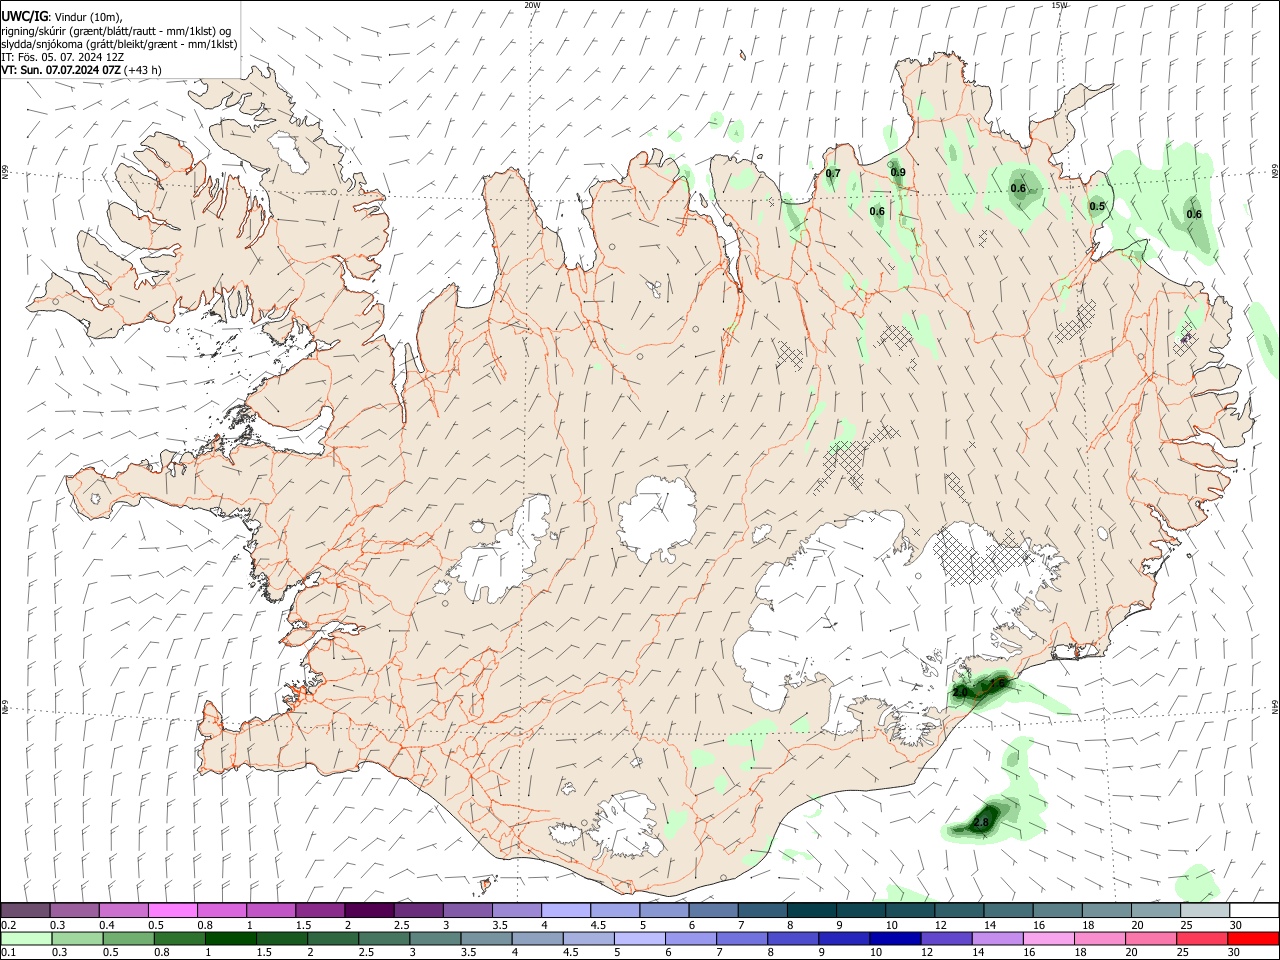The image size is (1280, 960).
Task: Click the 2.8 precipitation value offshore south-east
Action: click(x=980, y=823)
